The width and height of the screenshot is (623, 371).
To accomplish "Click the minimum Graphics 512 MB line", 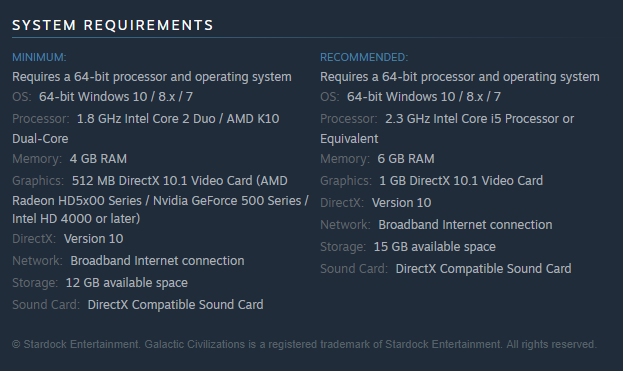I will (x=150, y=181).
